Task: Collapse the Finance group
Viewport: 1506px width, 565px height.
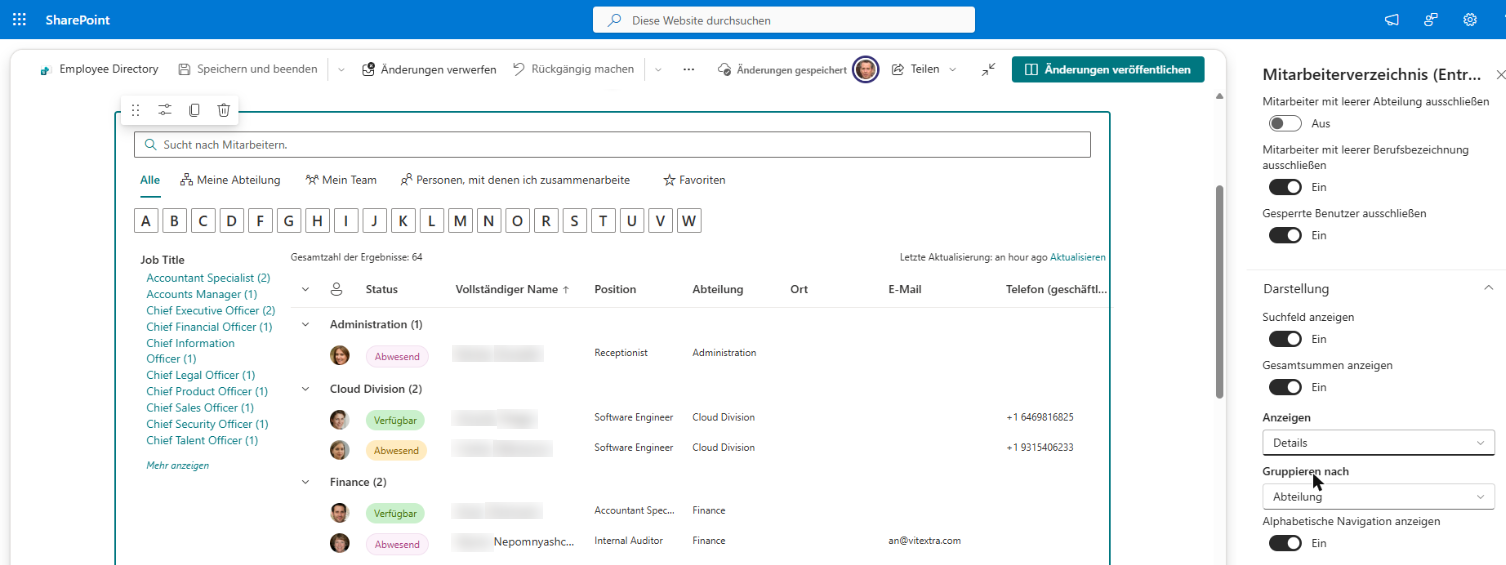Action: point(306,482)
